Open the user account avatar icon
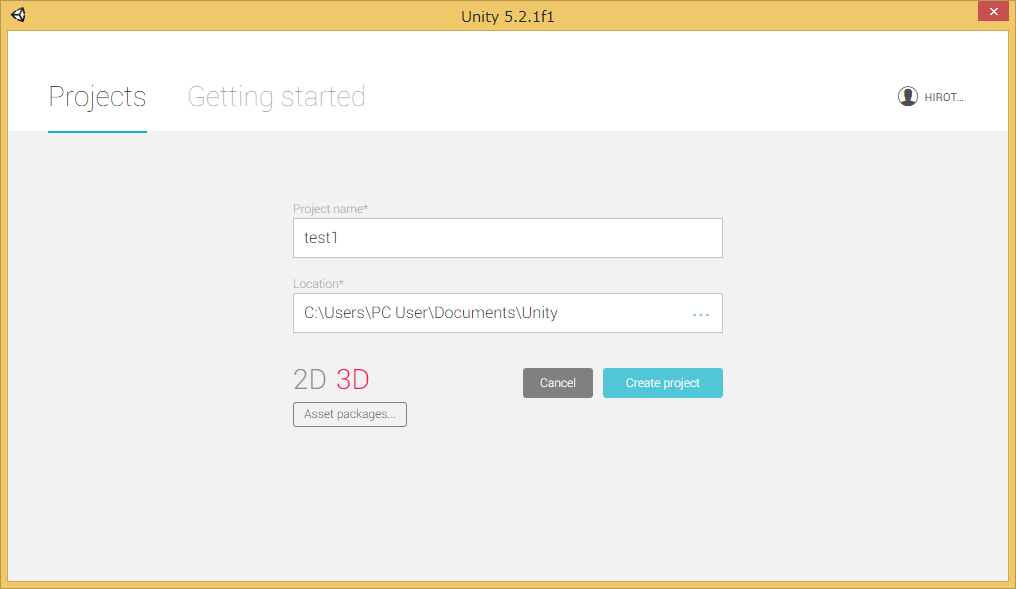1016x589 pixels. [907, 96]
